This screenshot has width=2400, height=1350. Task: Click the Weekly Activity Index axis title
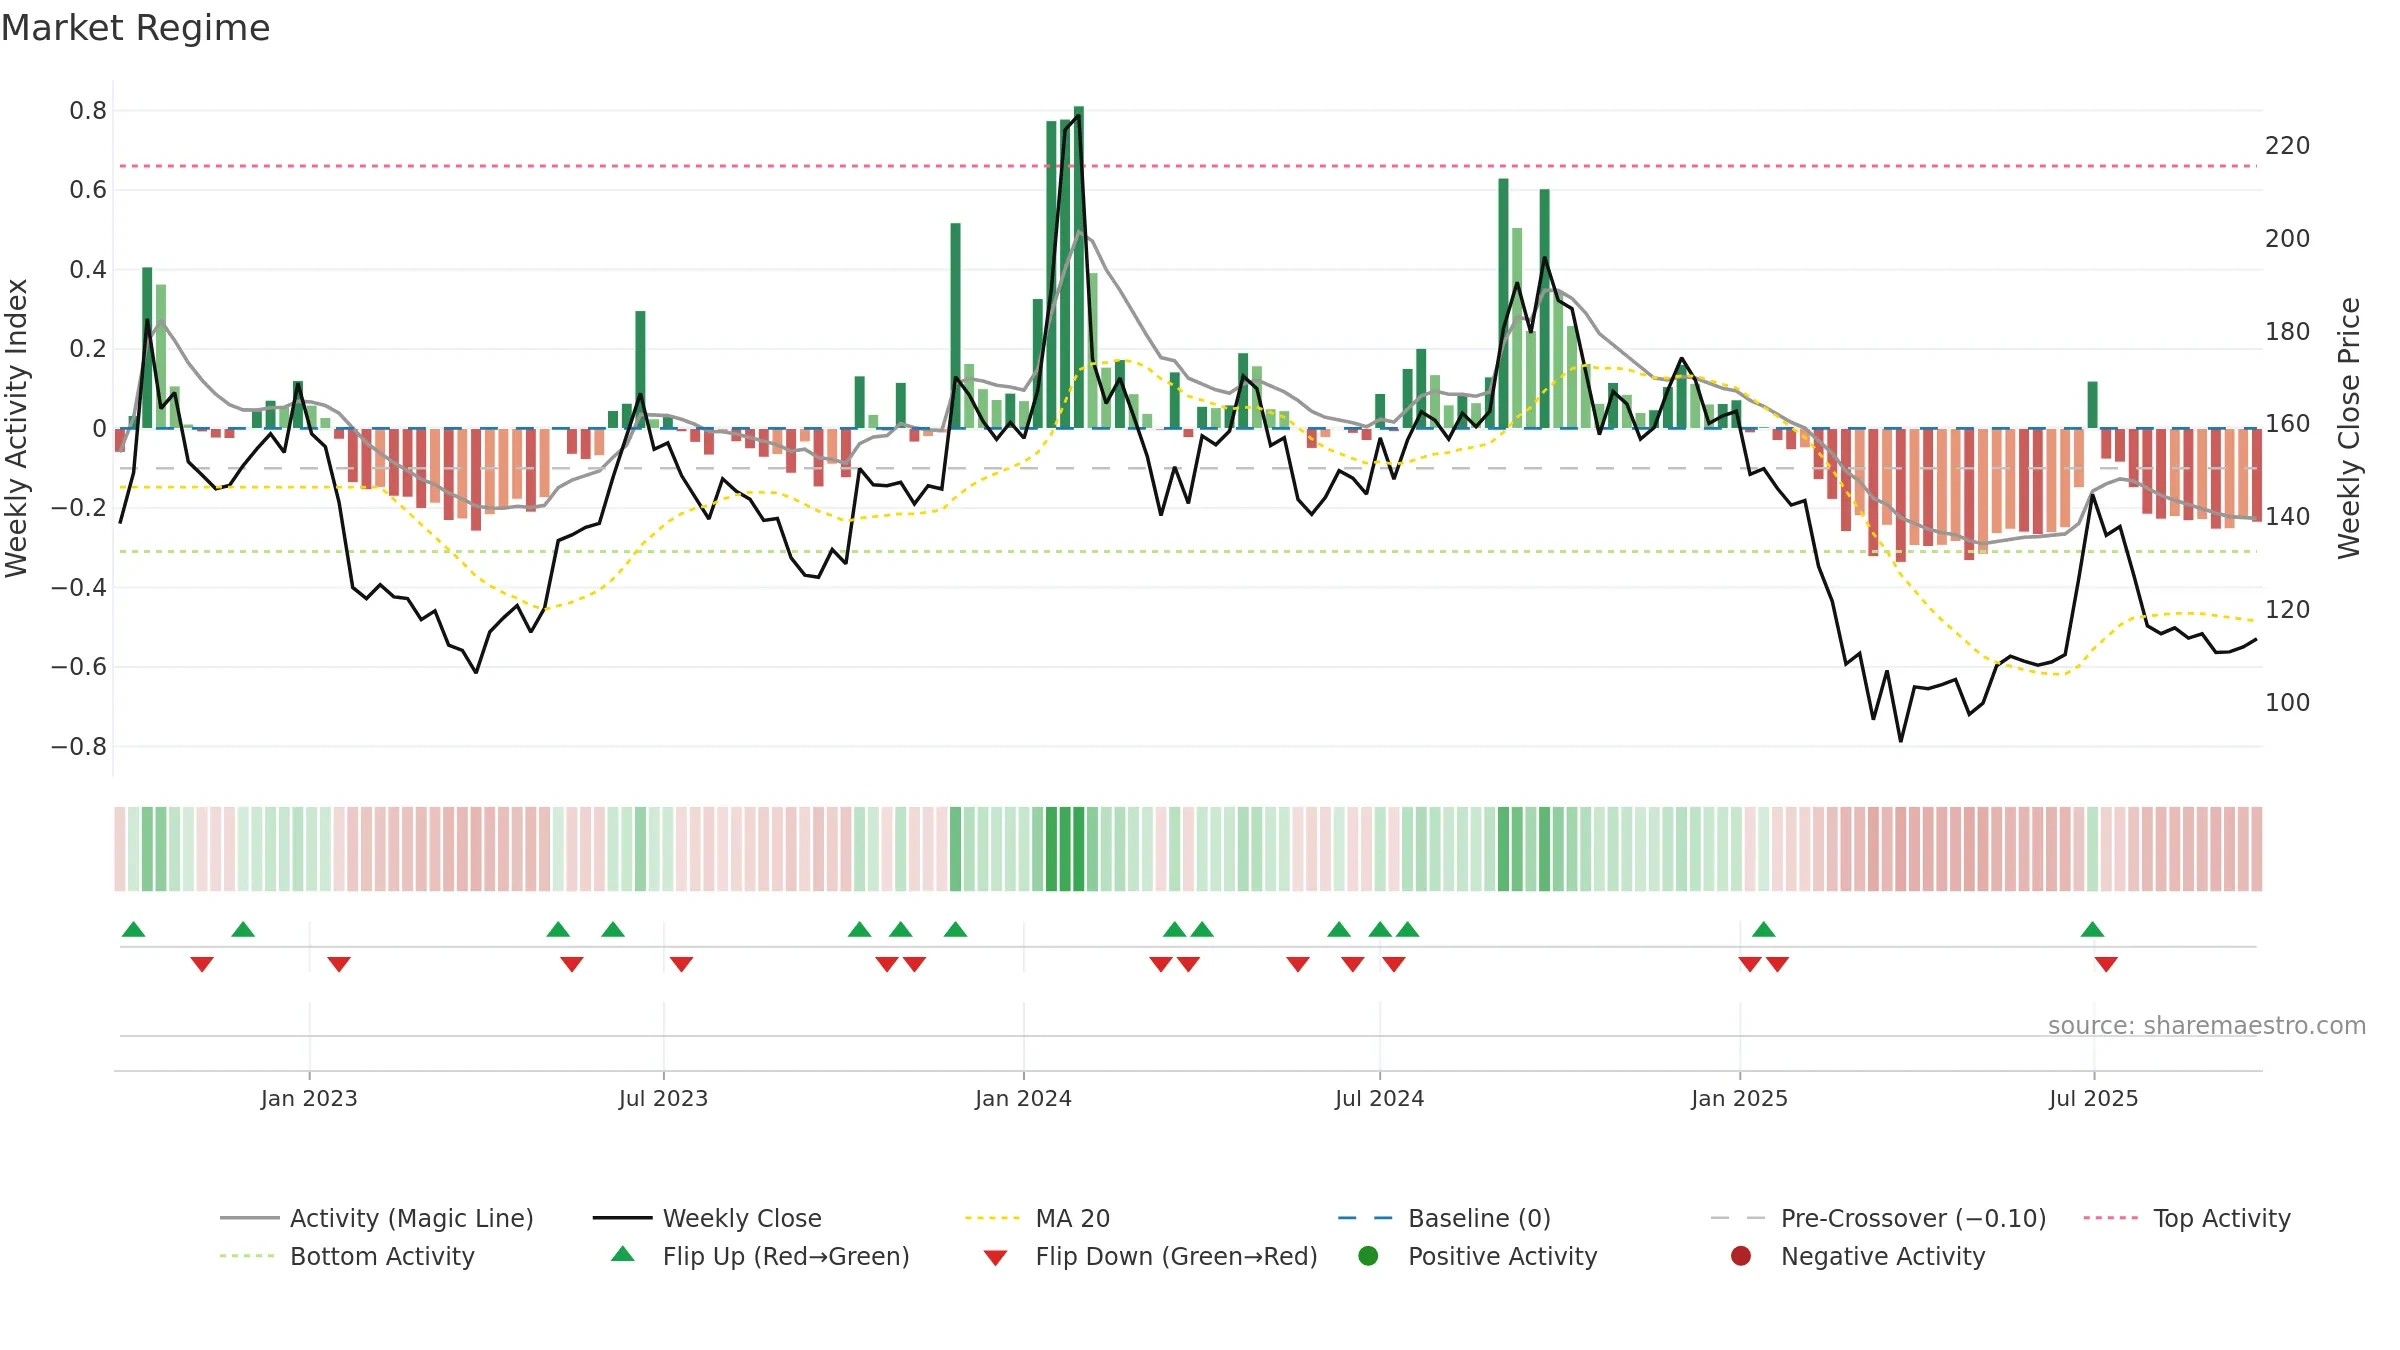tap(17, 428)
